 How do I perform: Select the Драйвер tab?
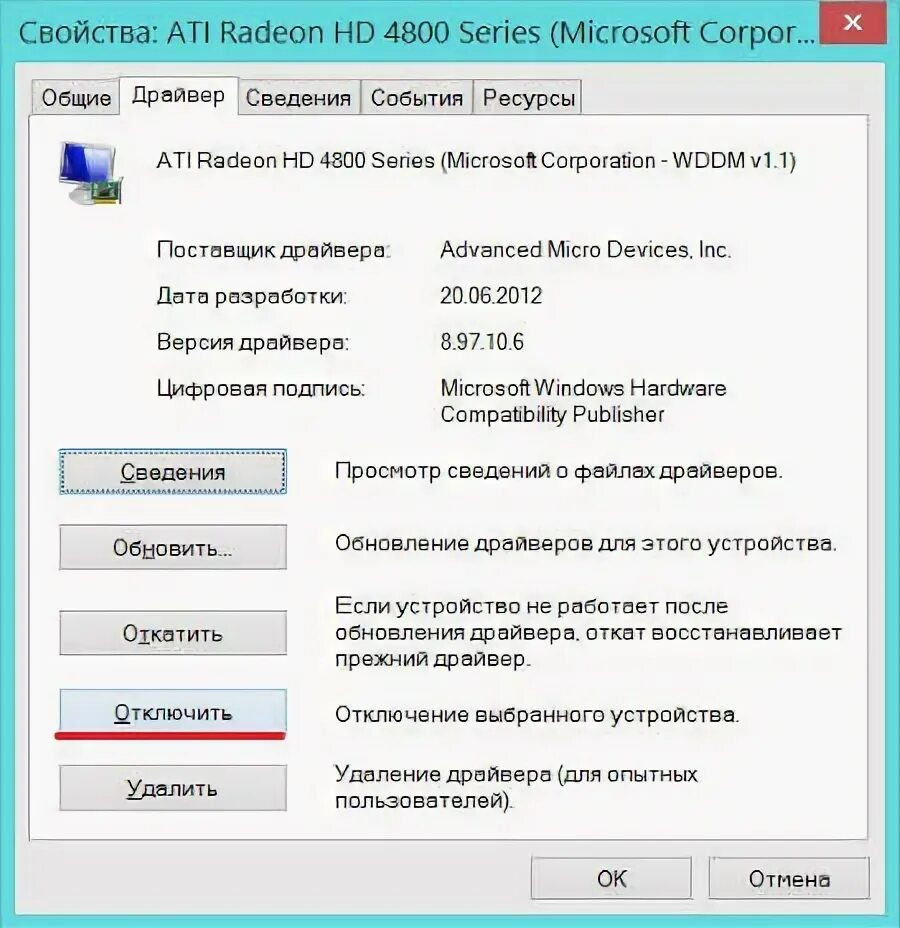[x=178, y=95]
